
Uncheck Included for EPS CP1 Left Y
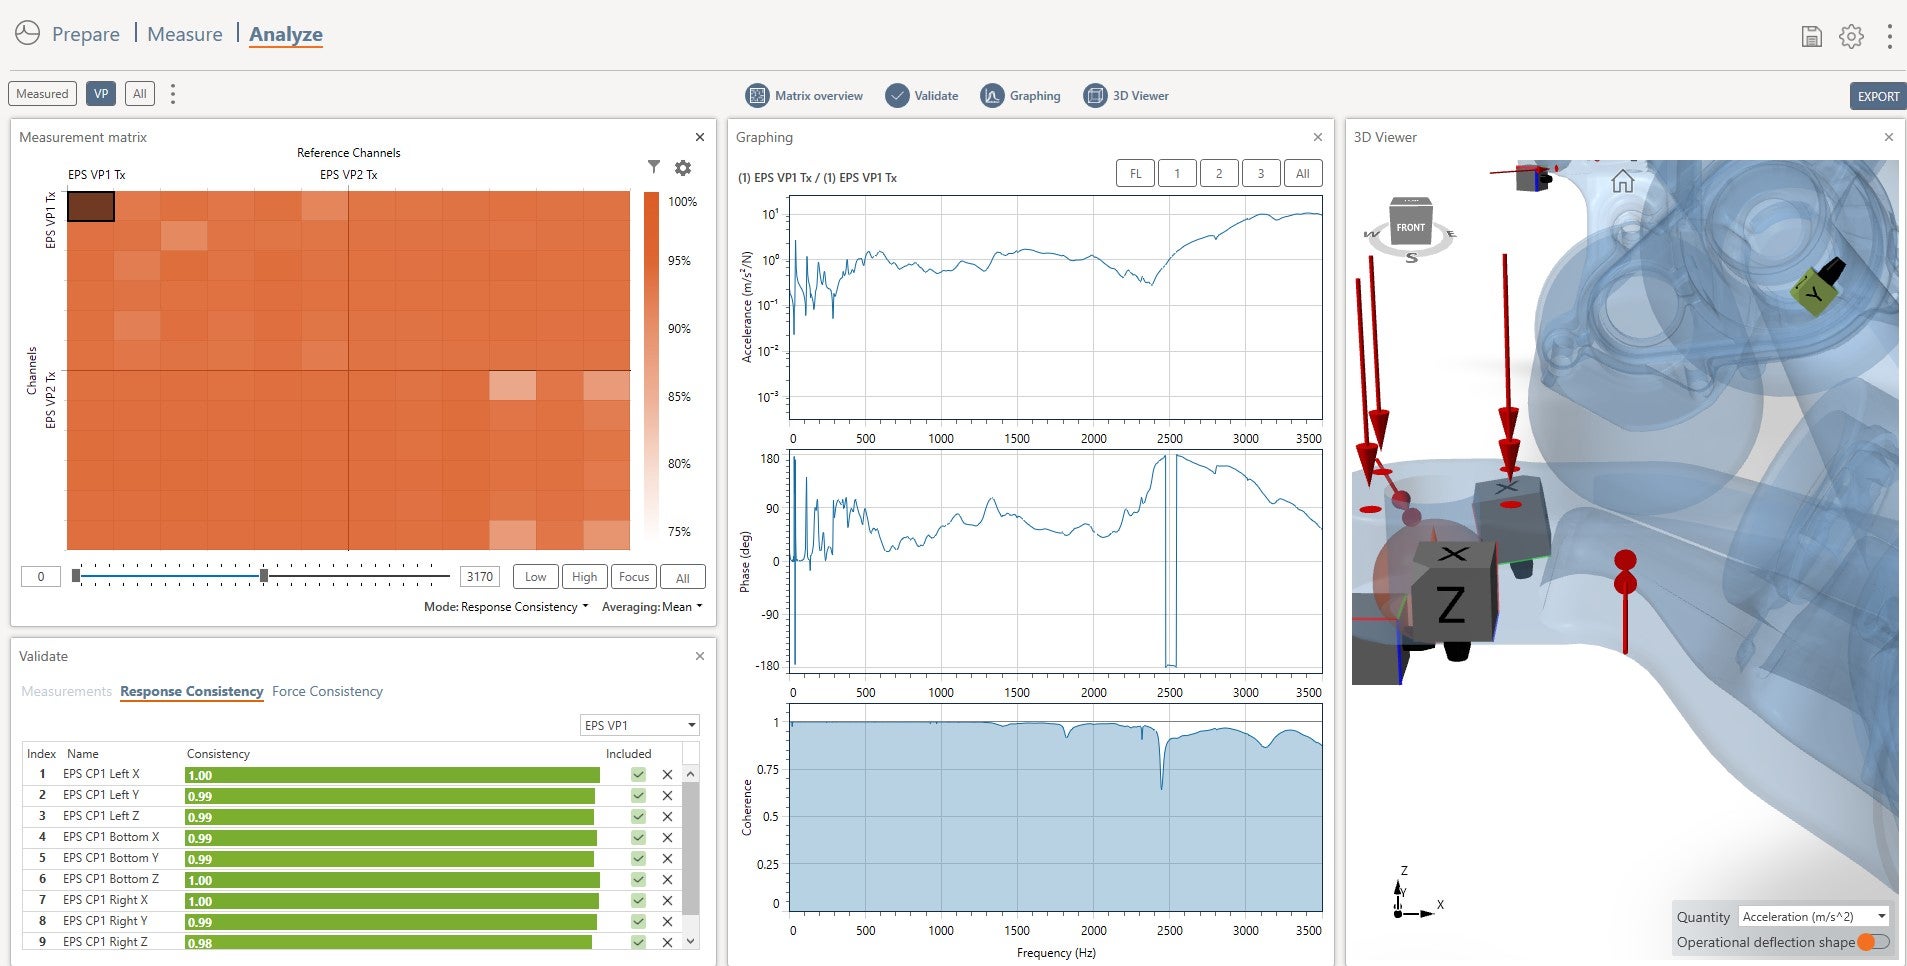click(x=638, y=796)
